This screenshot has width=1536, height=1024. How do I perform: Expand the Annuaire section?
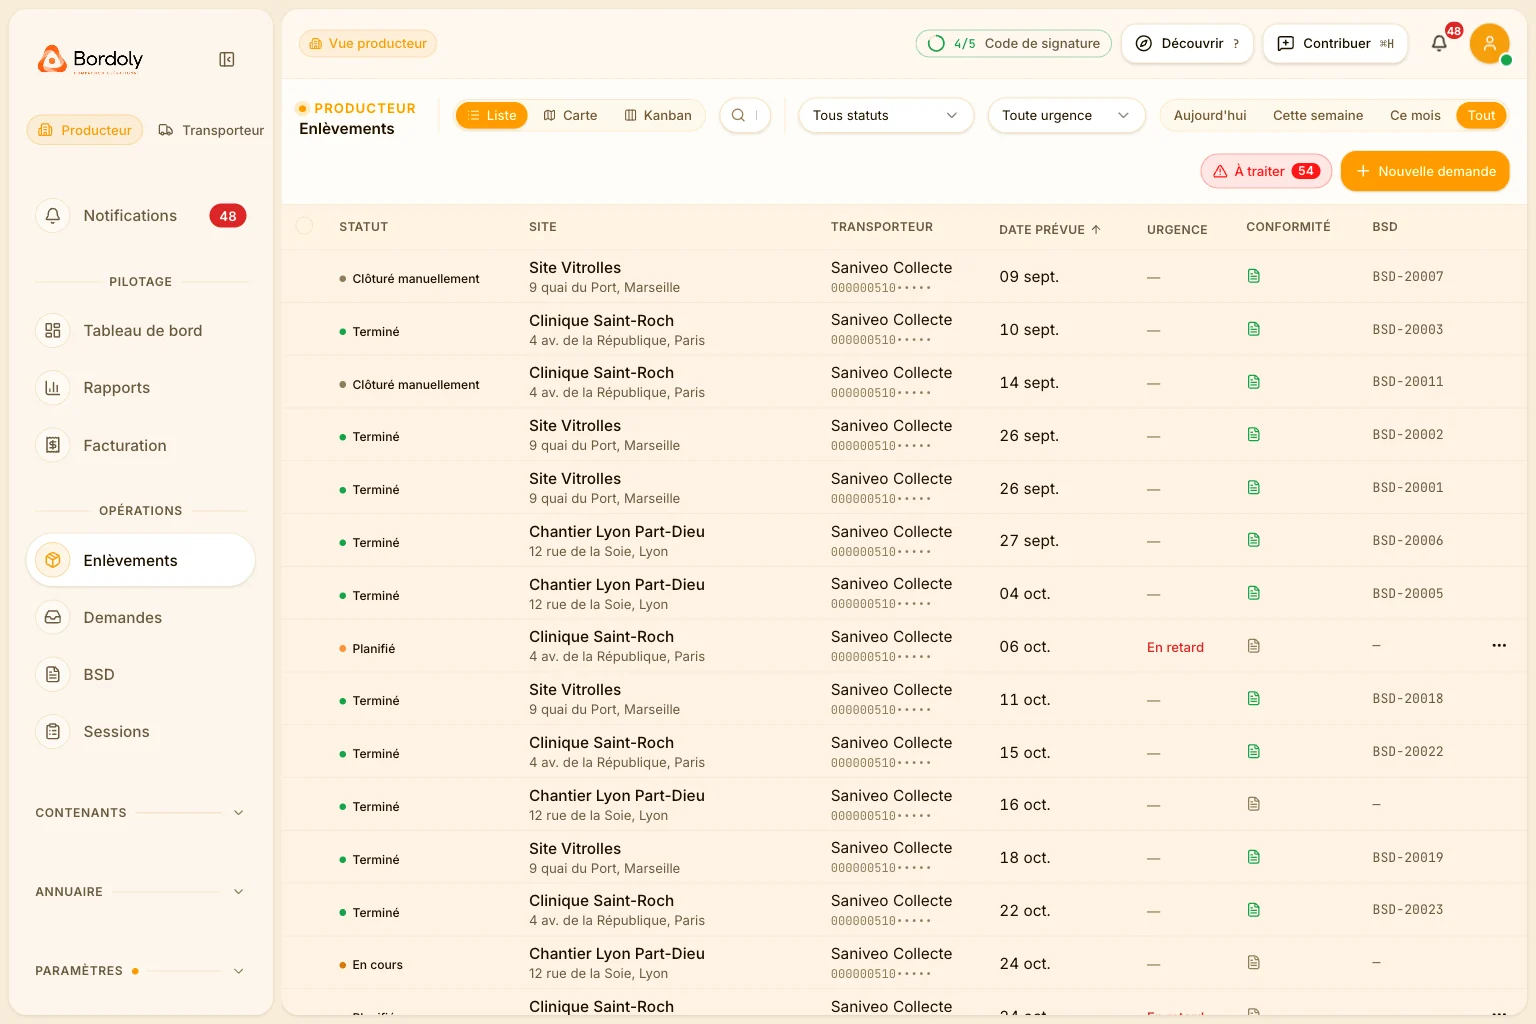(141, 892)
